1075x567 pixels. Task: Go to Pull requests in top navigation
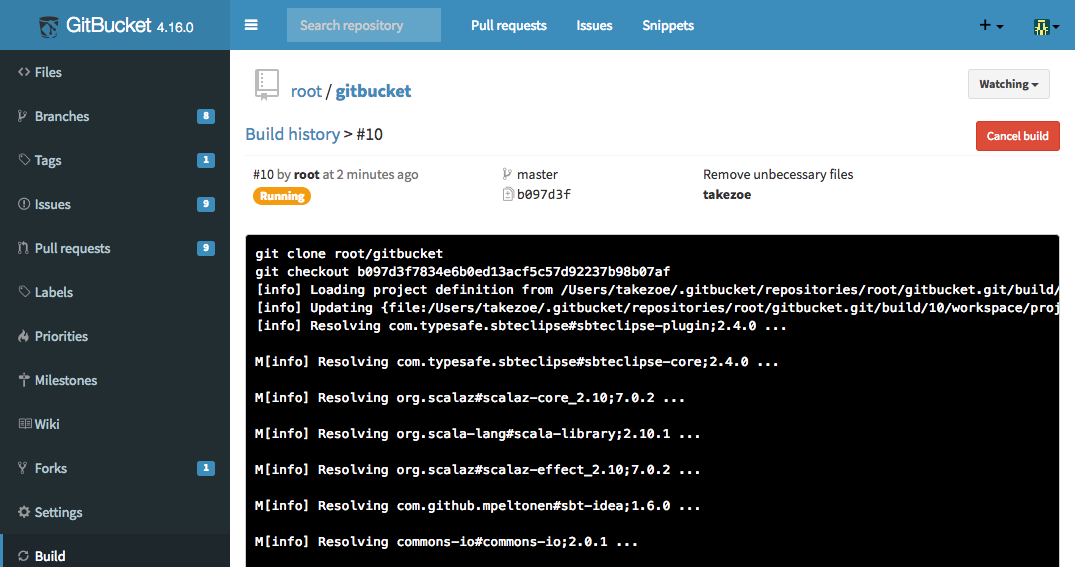click(x=509, y=25)
